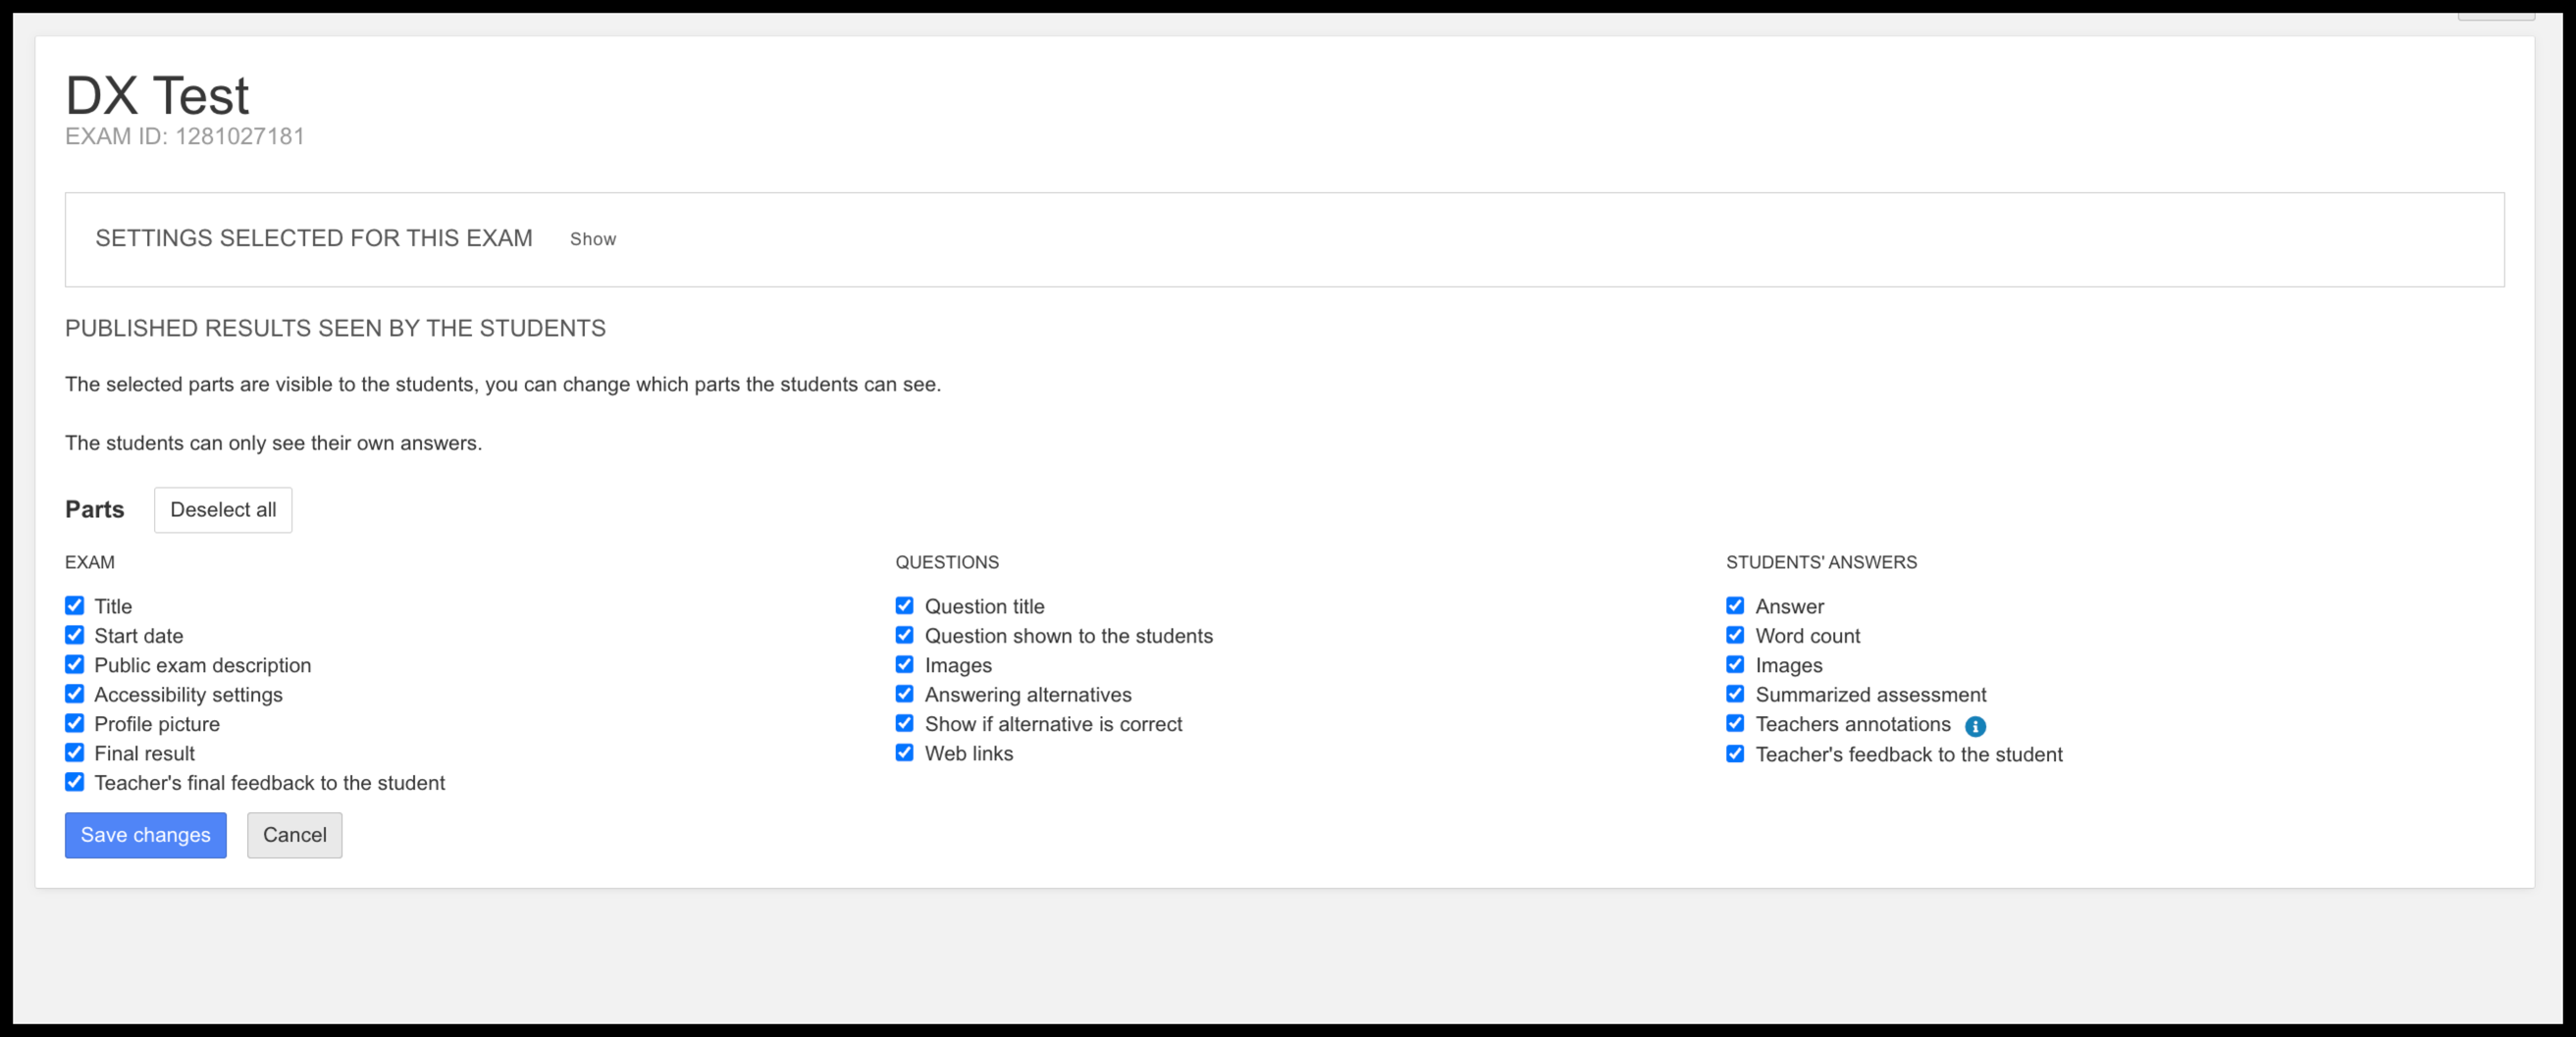
Task: Toggle Show if alternative is correct
Action: (x=905, y=723)
